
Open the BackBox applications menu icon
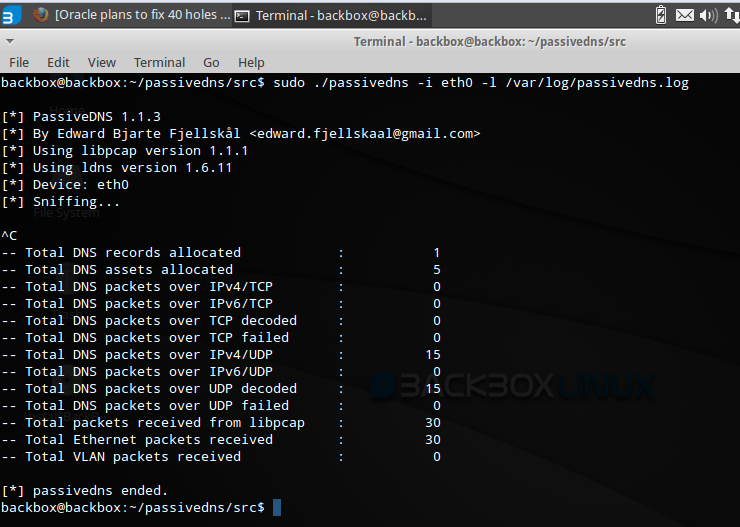10,15
